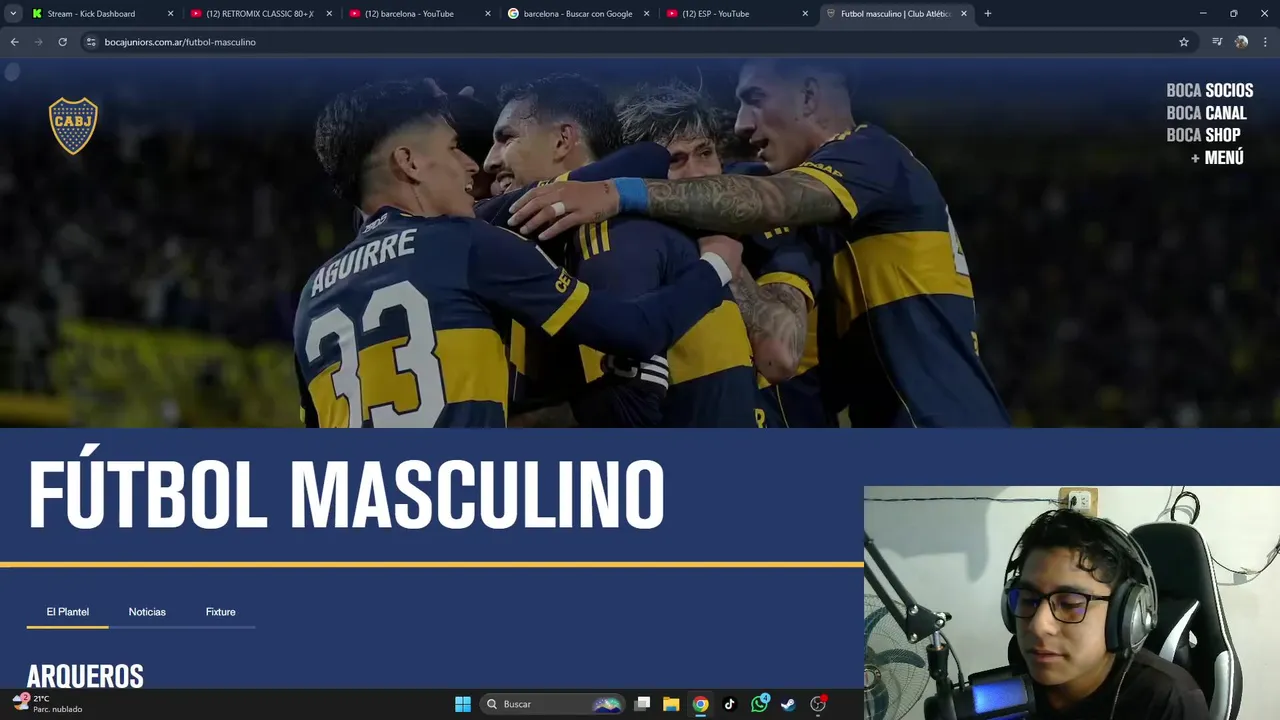This screenshot has height=720, width=1280.
Task: Open the Chrome profile avatar
Action: 1241,42
